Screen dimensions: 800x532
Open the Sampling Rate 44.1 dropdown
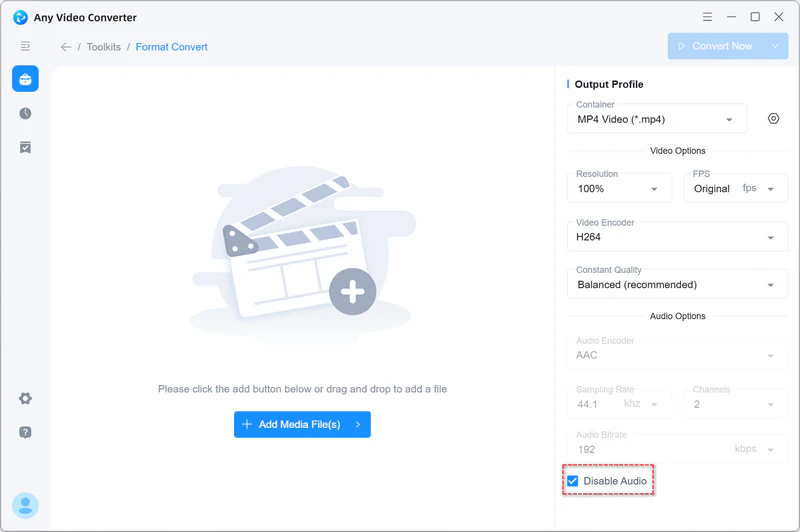pos(619,403)
